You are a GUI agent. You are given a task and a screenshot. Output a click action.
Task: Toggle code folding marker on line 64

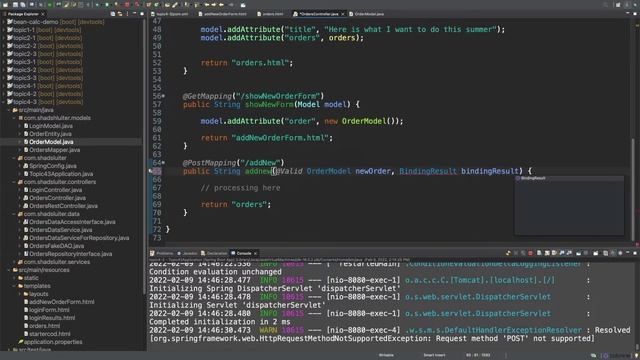(163, 163)
